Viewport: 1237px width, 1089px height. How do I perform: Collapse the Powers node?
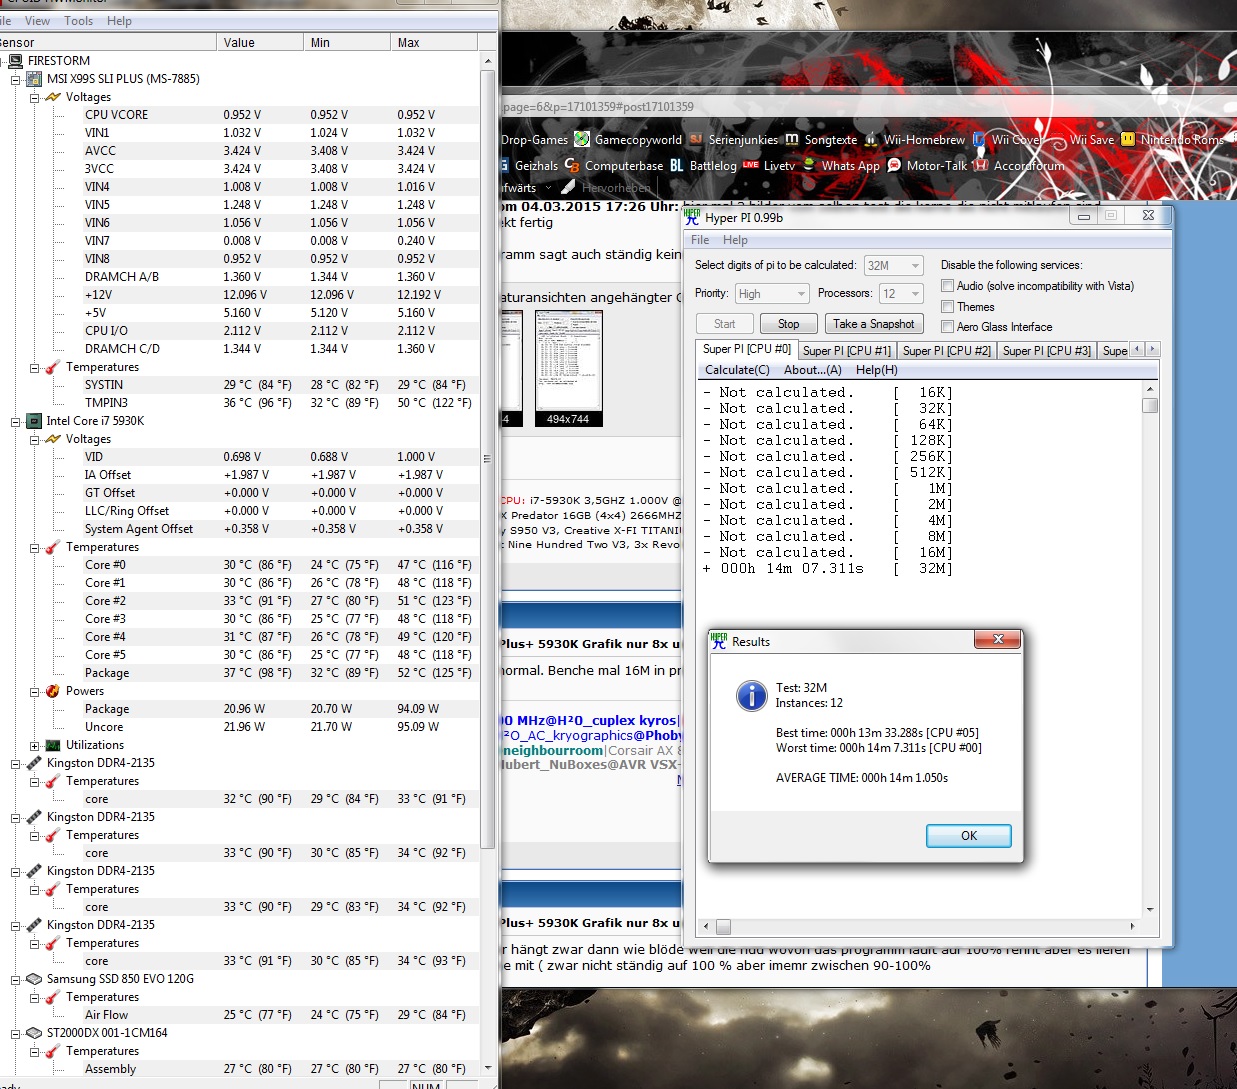coord(35,691)
